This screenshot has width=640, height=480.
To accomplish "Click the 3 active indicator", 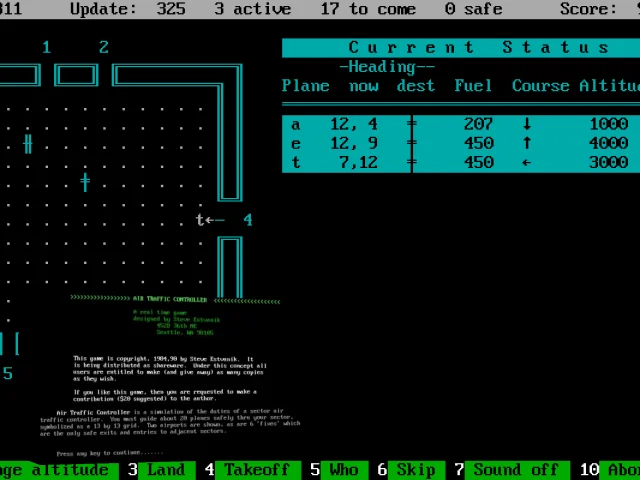I will (x=253, y=9).
